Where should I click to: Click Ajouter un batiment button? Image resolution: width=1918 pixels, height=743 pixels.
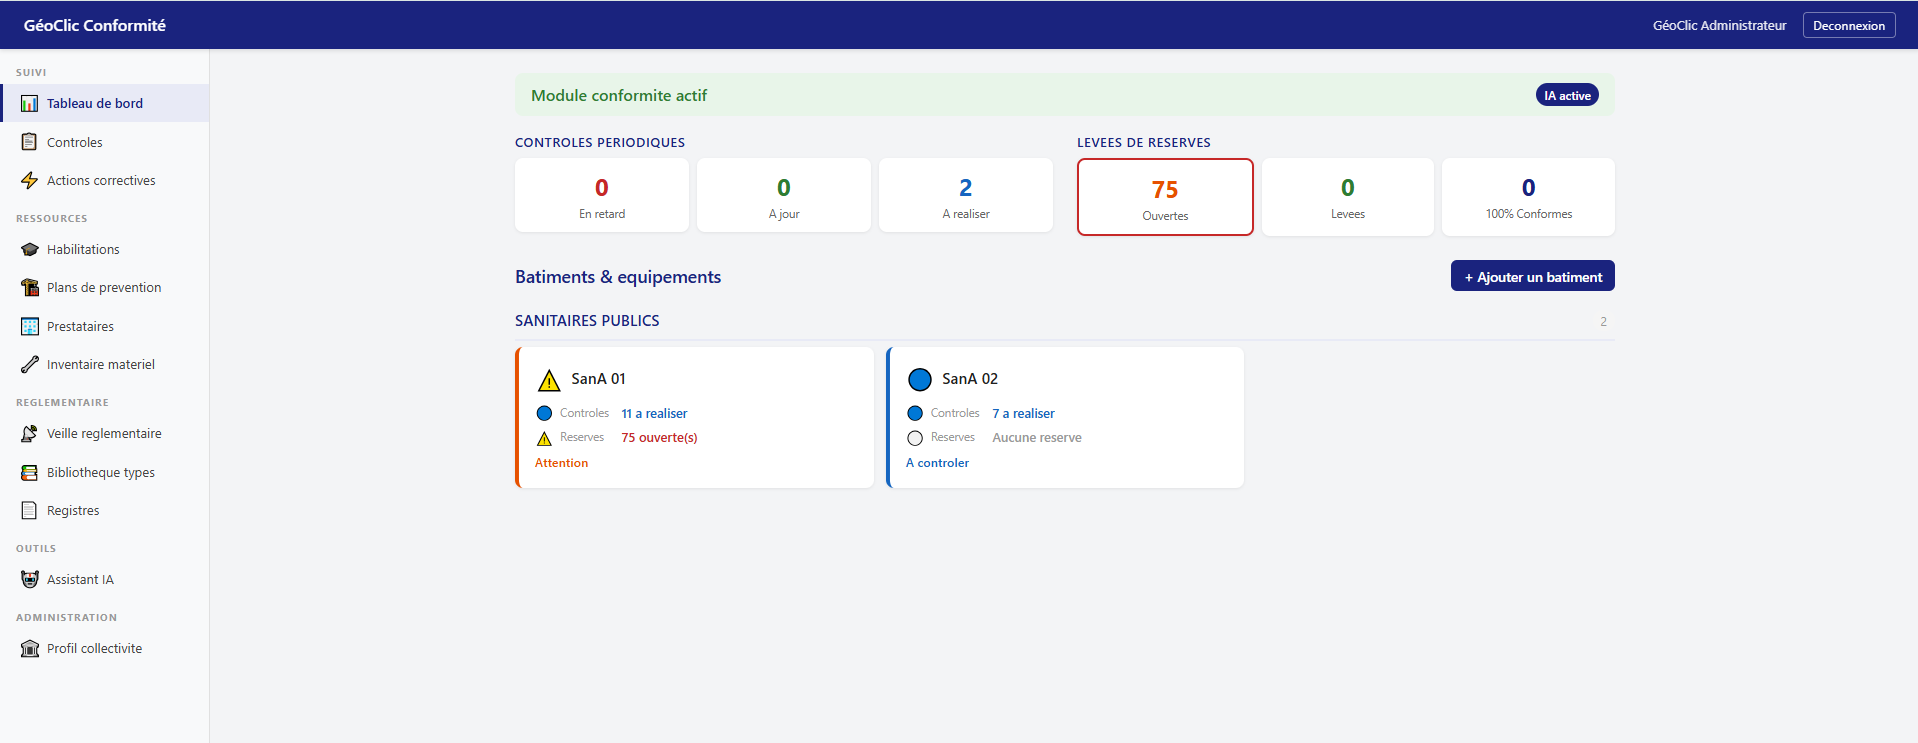(x=1532, y=277)
